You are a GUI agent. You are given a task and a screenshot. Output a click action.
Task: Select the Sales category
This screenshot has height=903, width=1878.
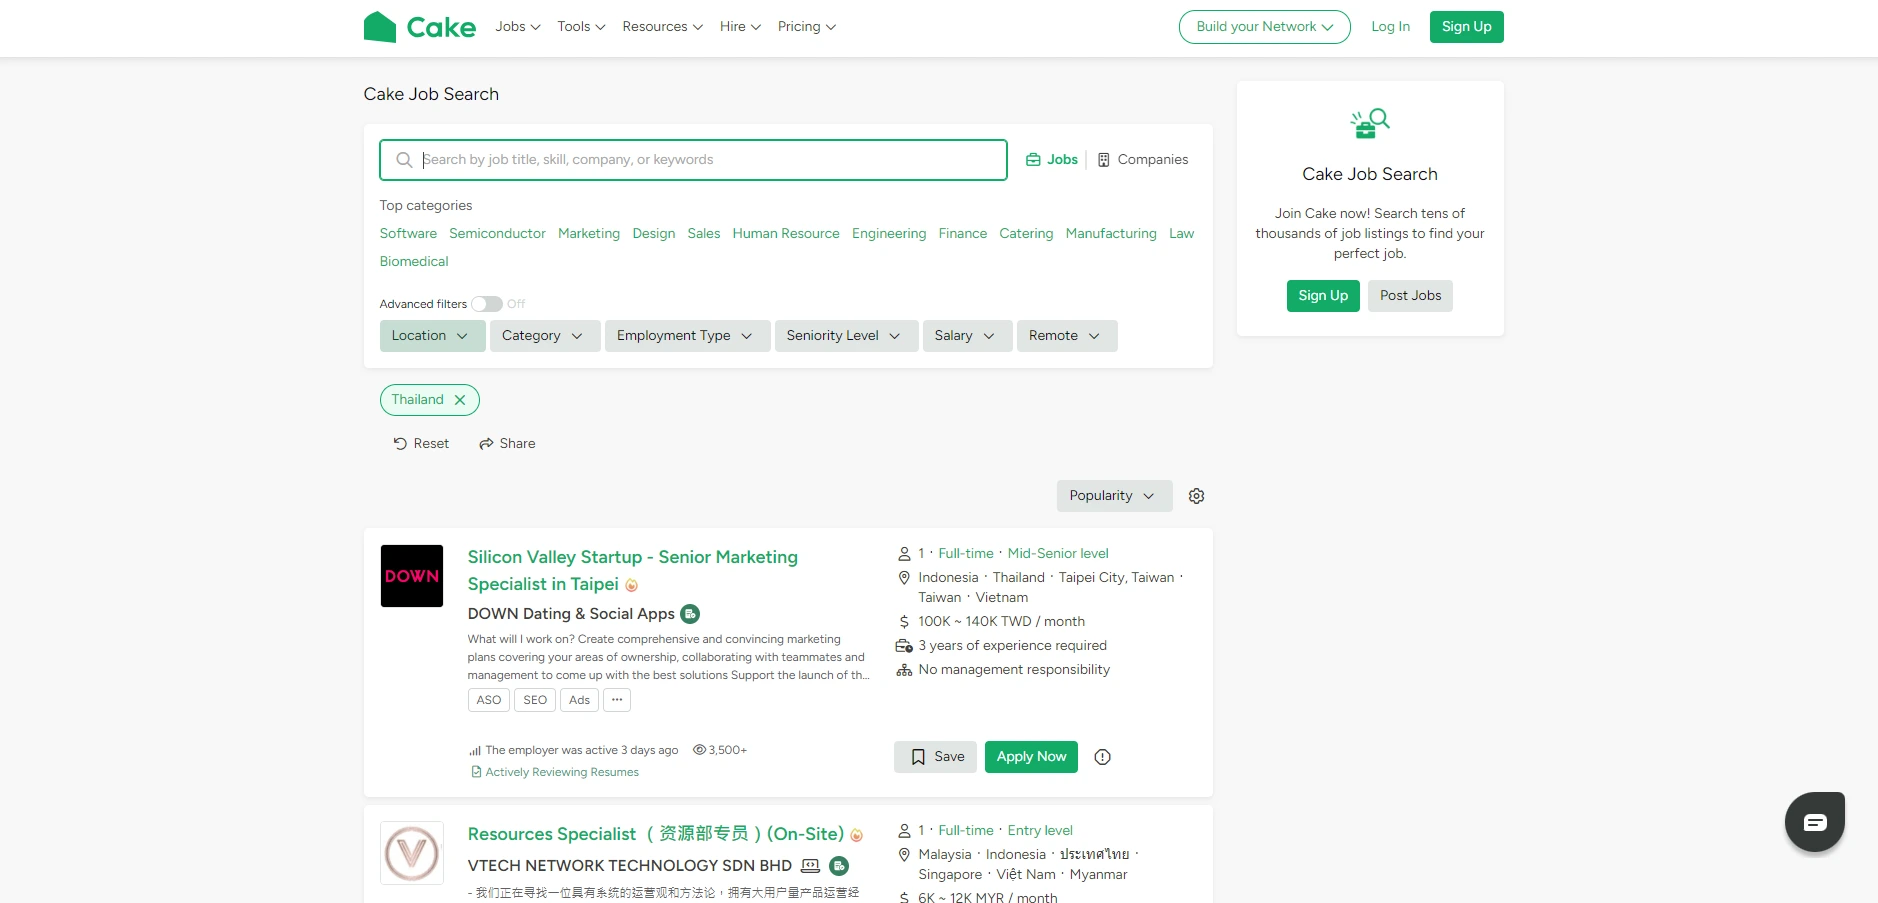(x=704, y=233)
